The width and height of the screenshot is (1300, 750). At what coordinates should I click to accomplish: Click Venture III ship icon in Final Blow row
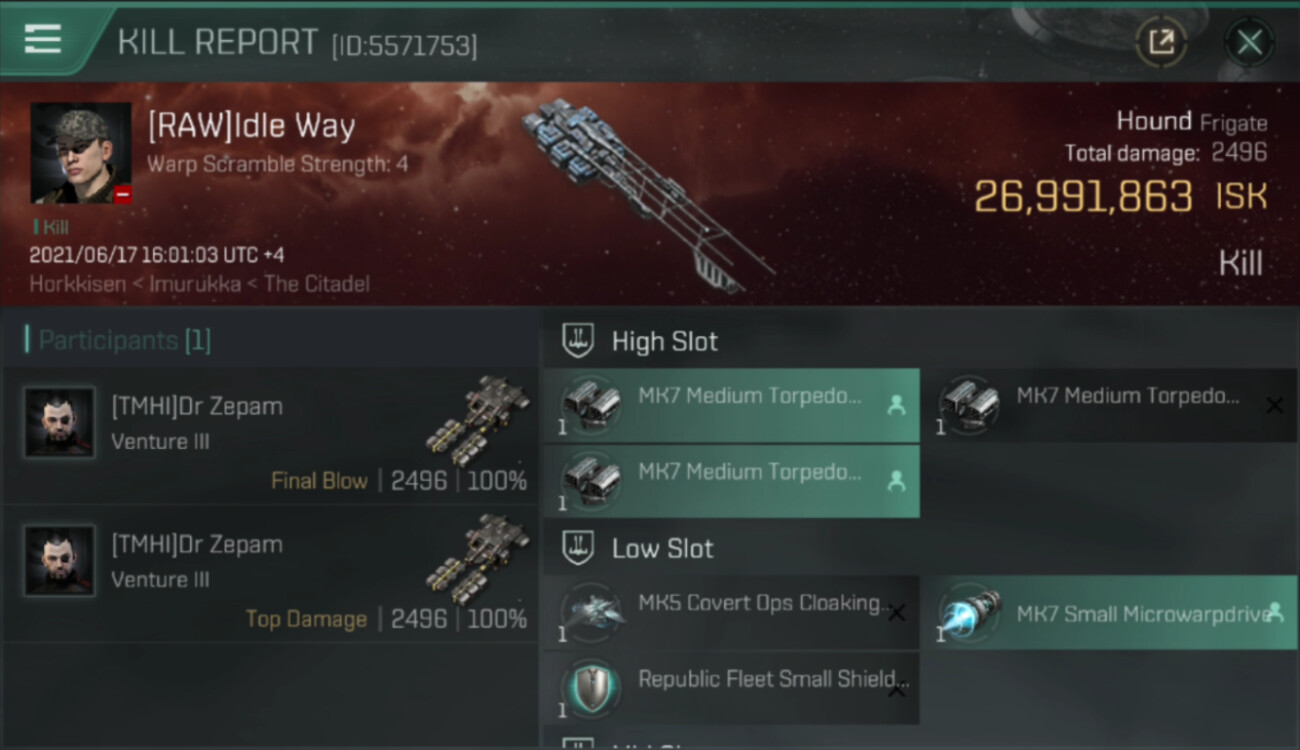click(x=477, y=421)
